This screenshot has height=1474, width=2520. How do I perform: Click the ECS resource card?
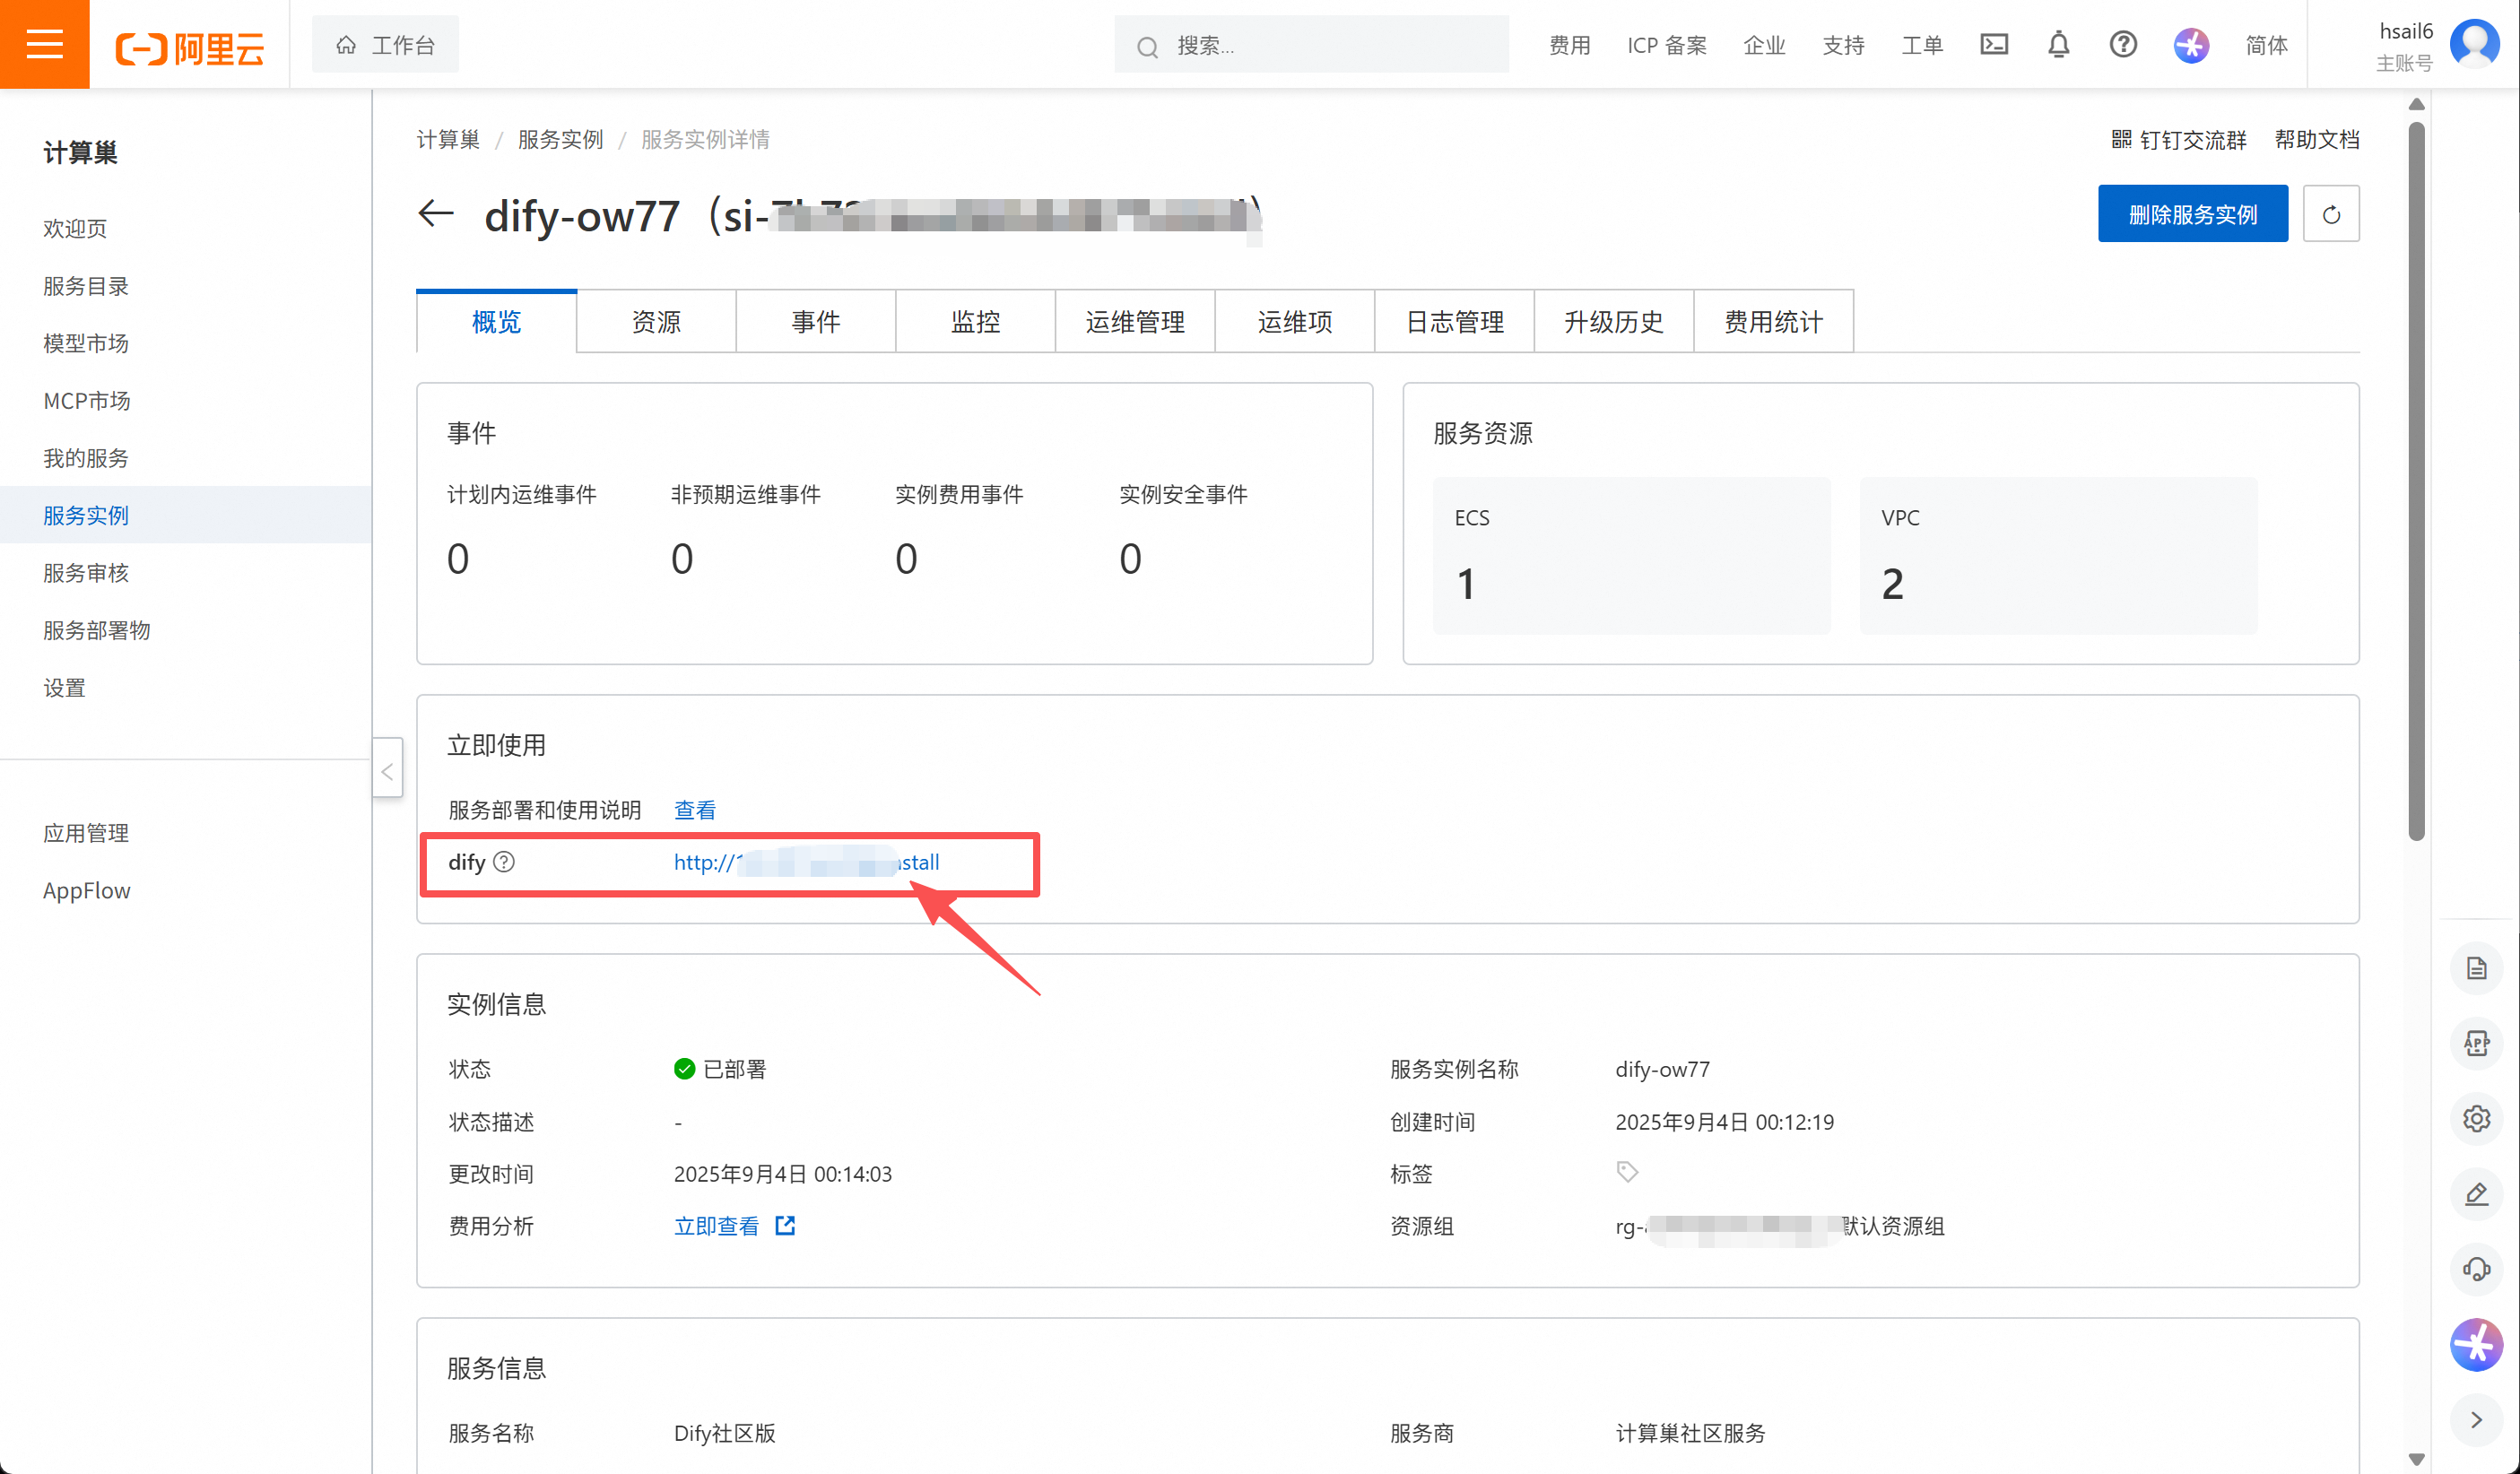(1631, 555)
